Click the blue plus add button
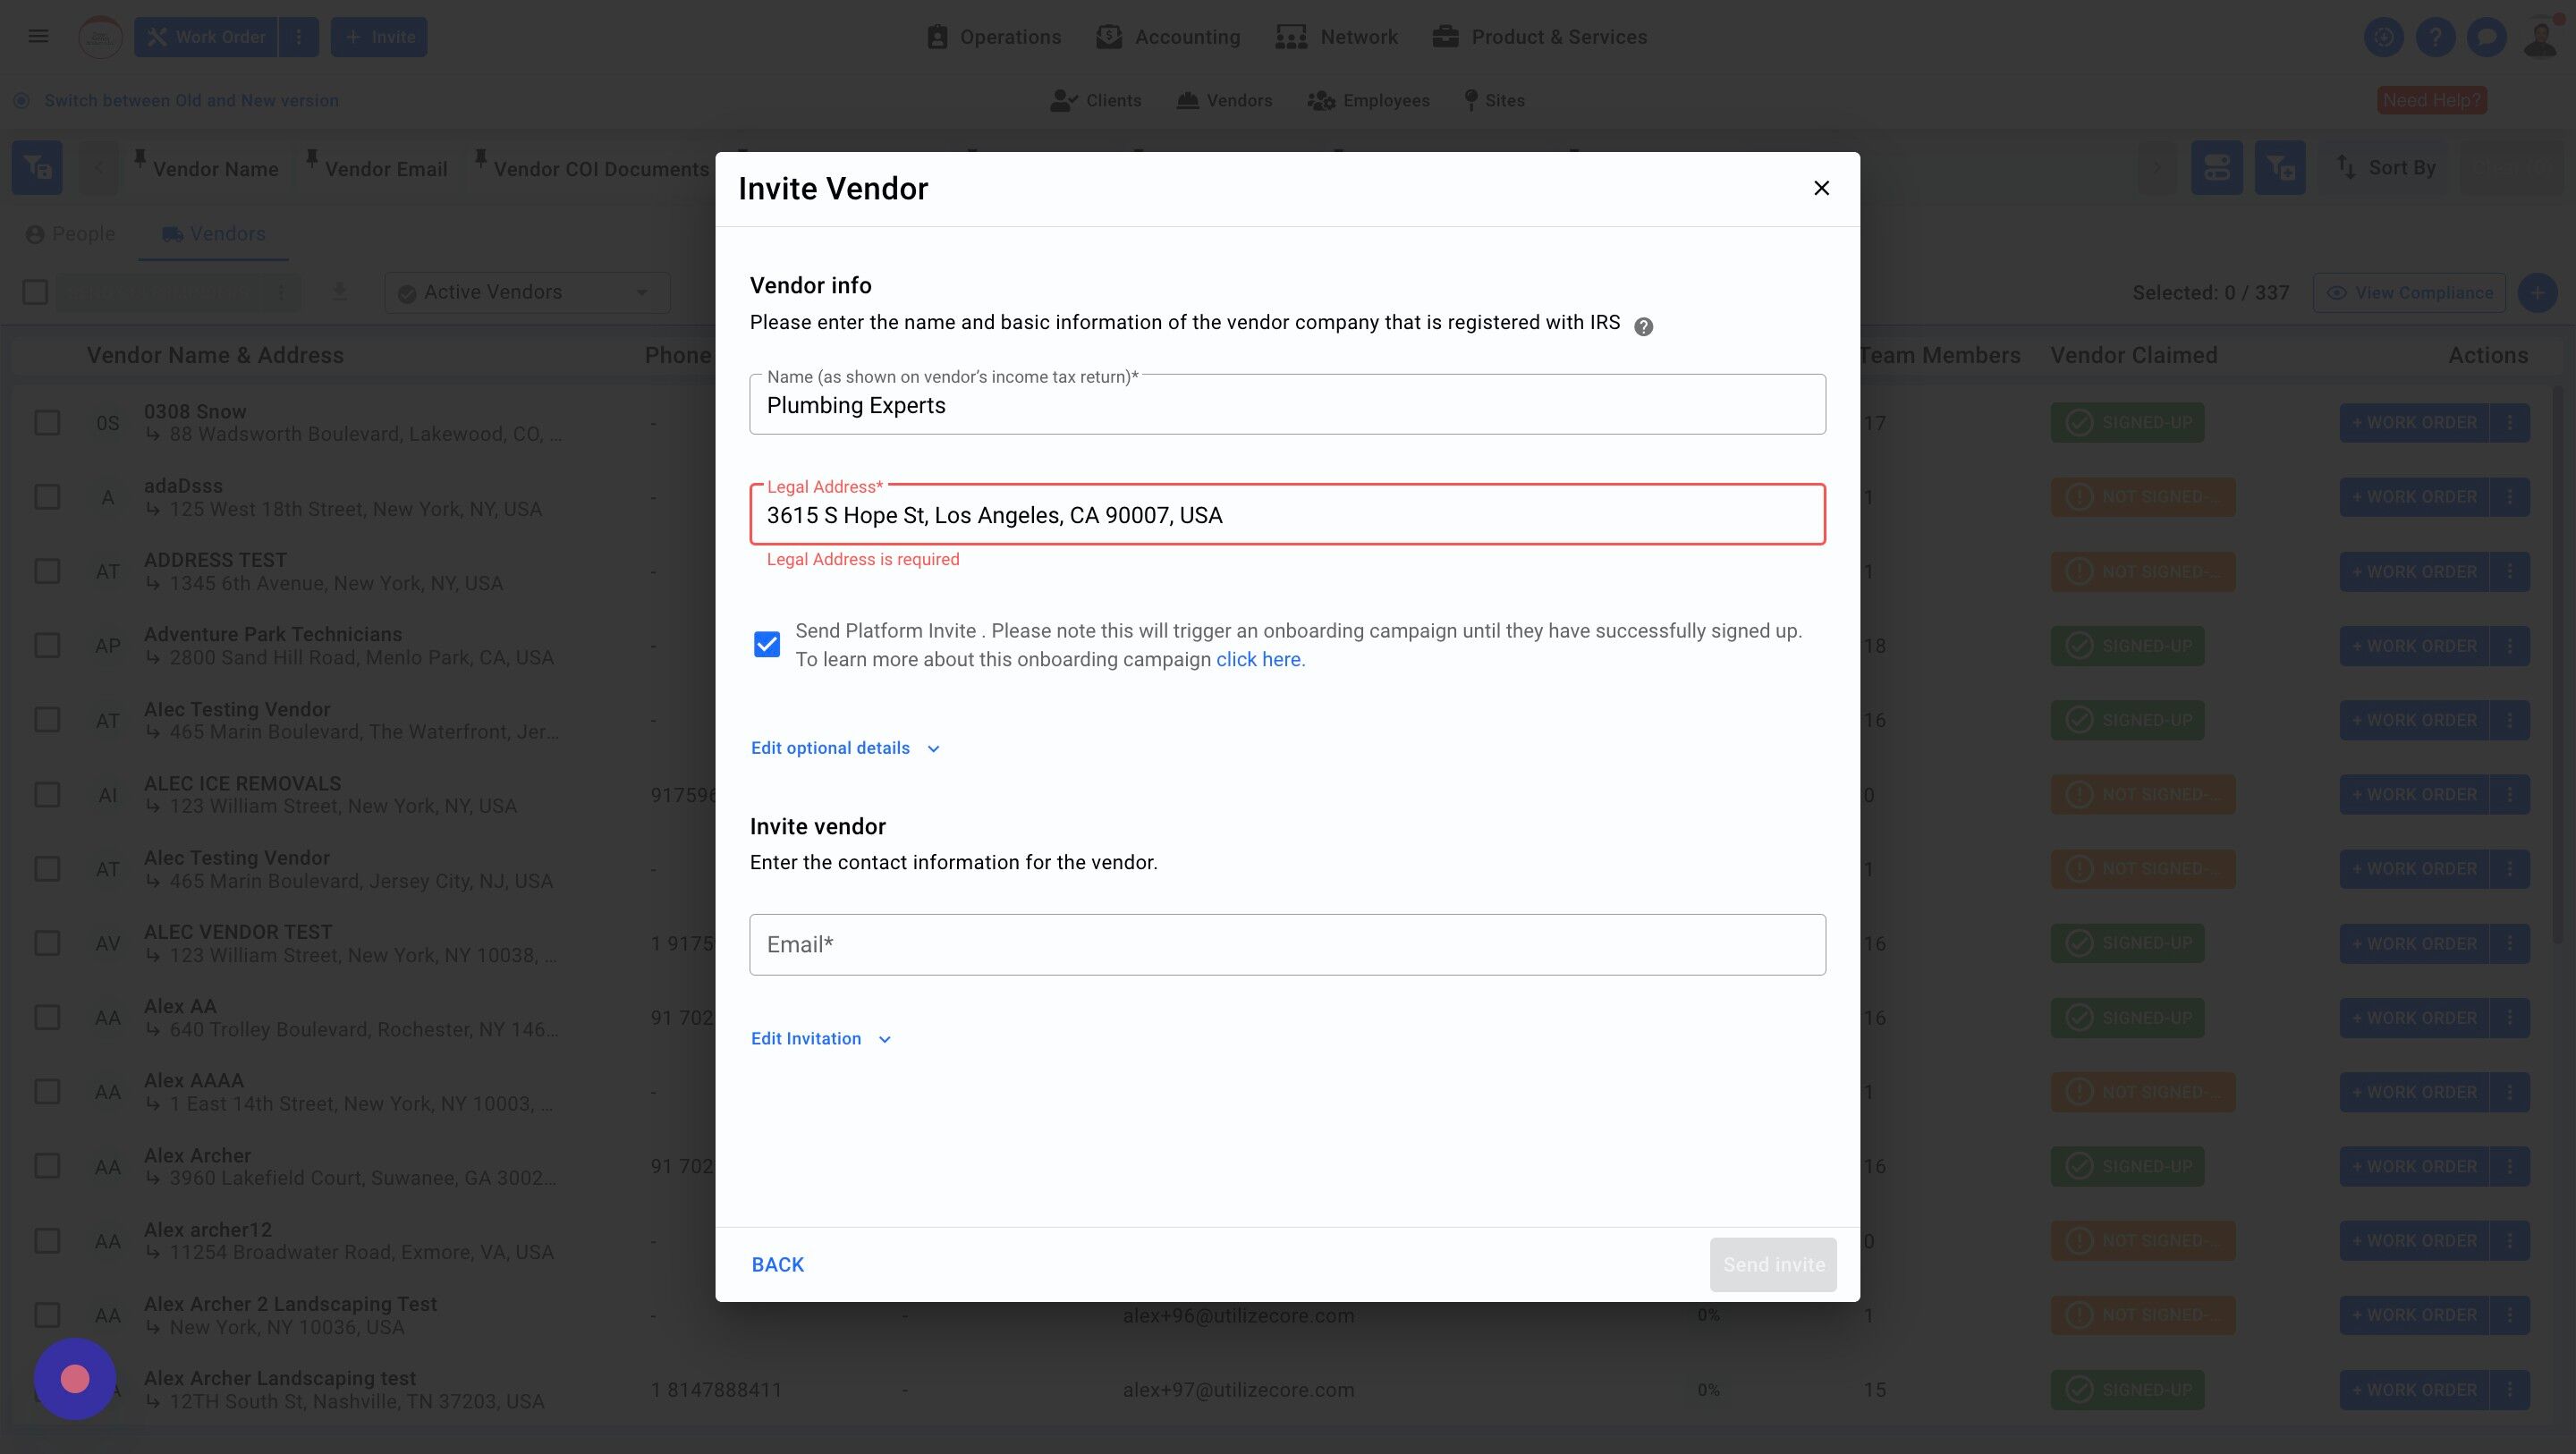The height and width of the screenshot is (1454, 2576). (x=2537, y=293)
